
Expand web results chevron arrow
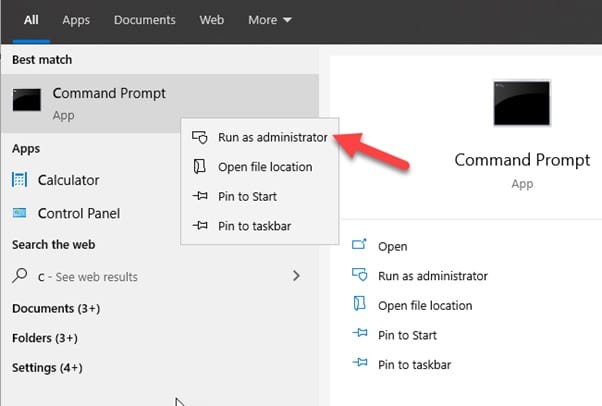pyautogui.click(x=296, y=275)
